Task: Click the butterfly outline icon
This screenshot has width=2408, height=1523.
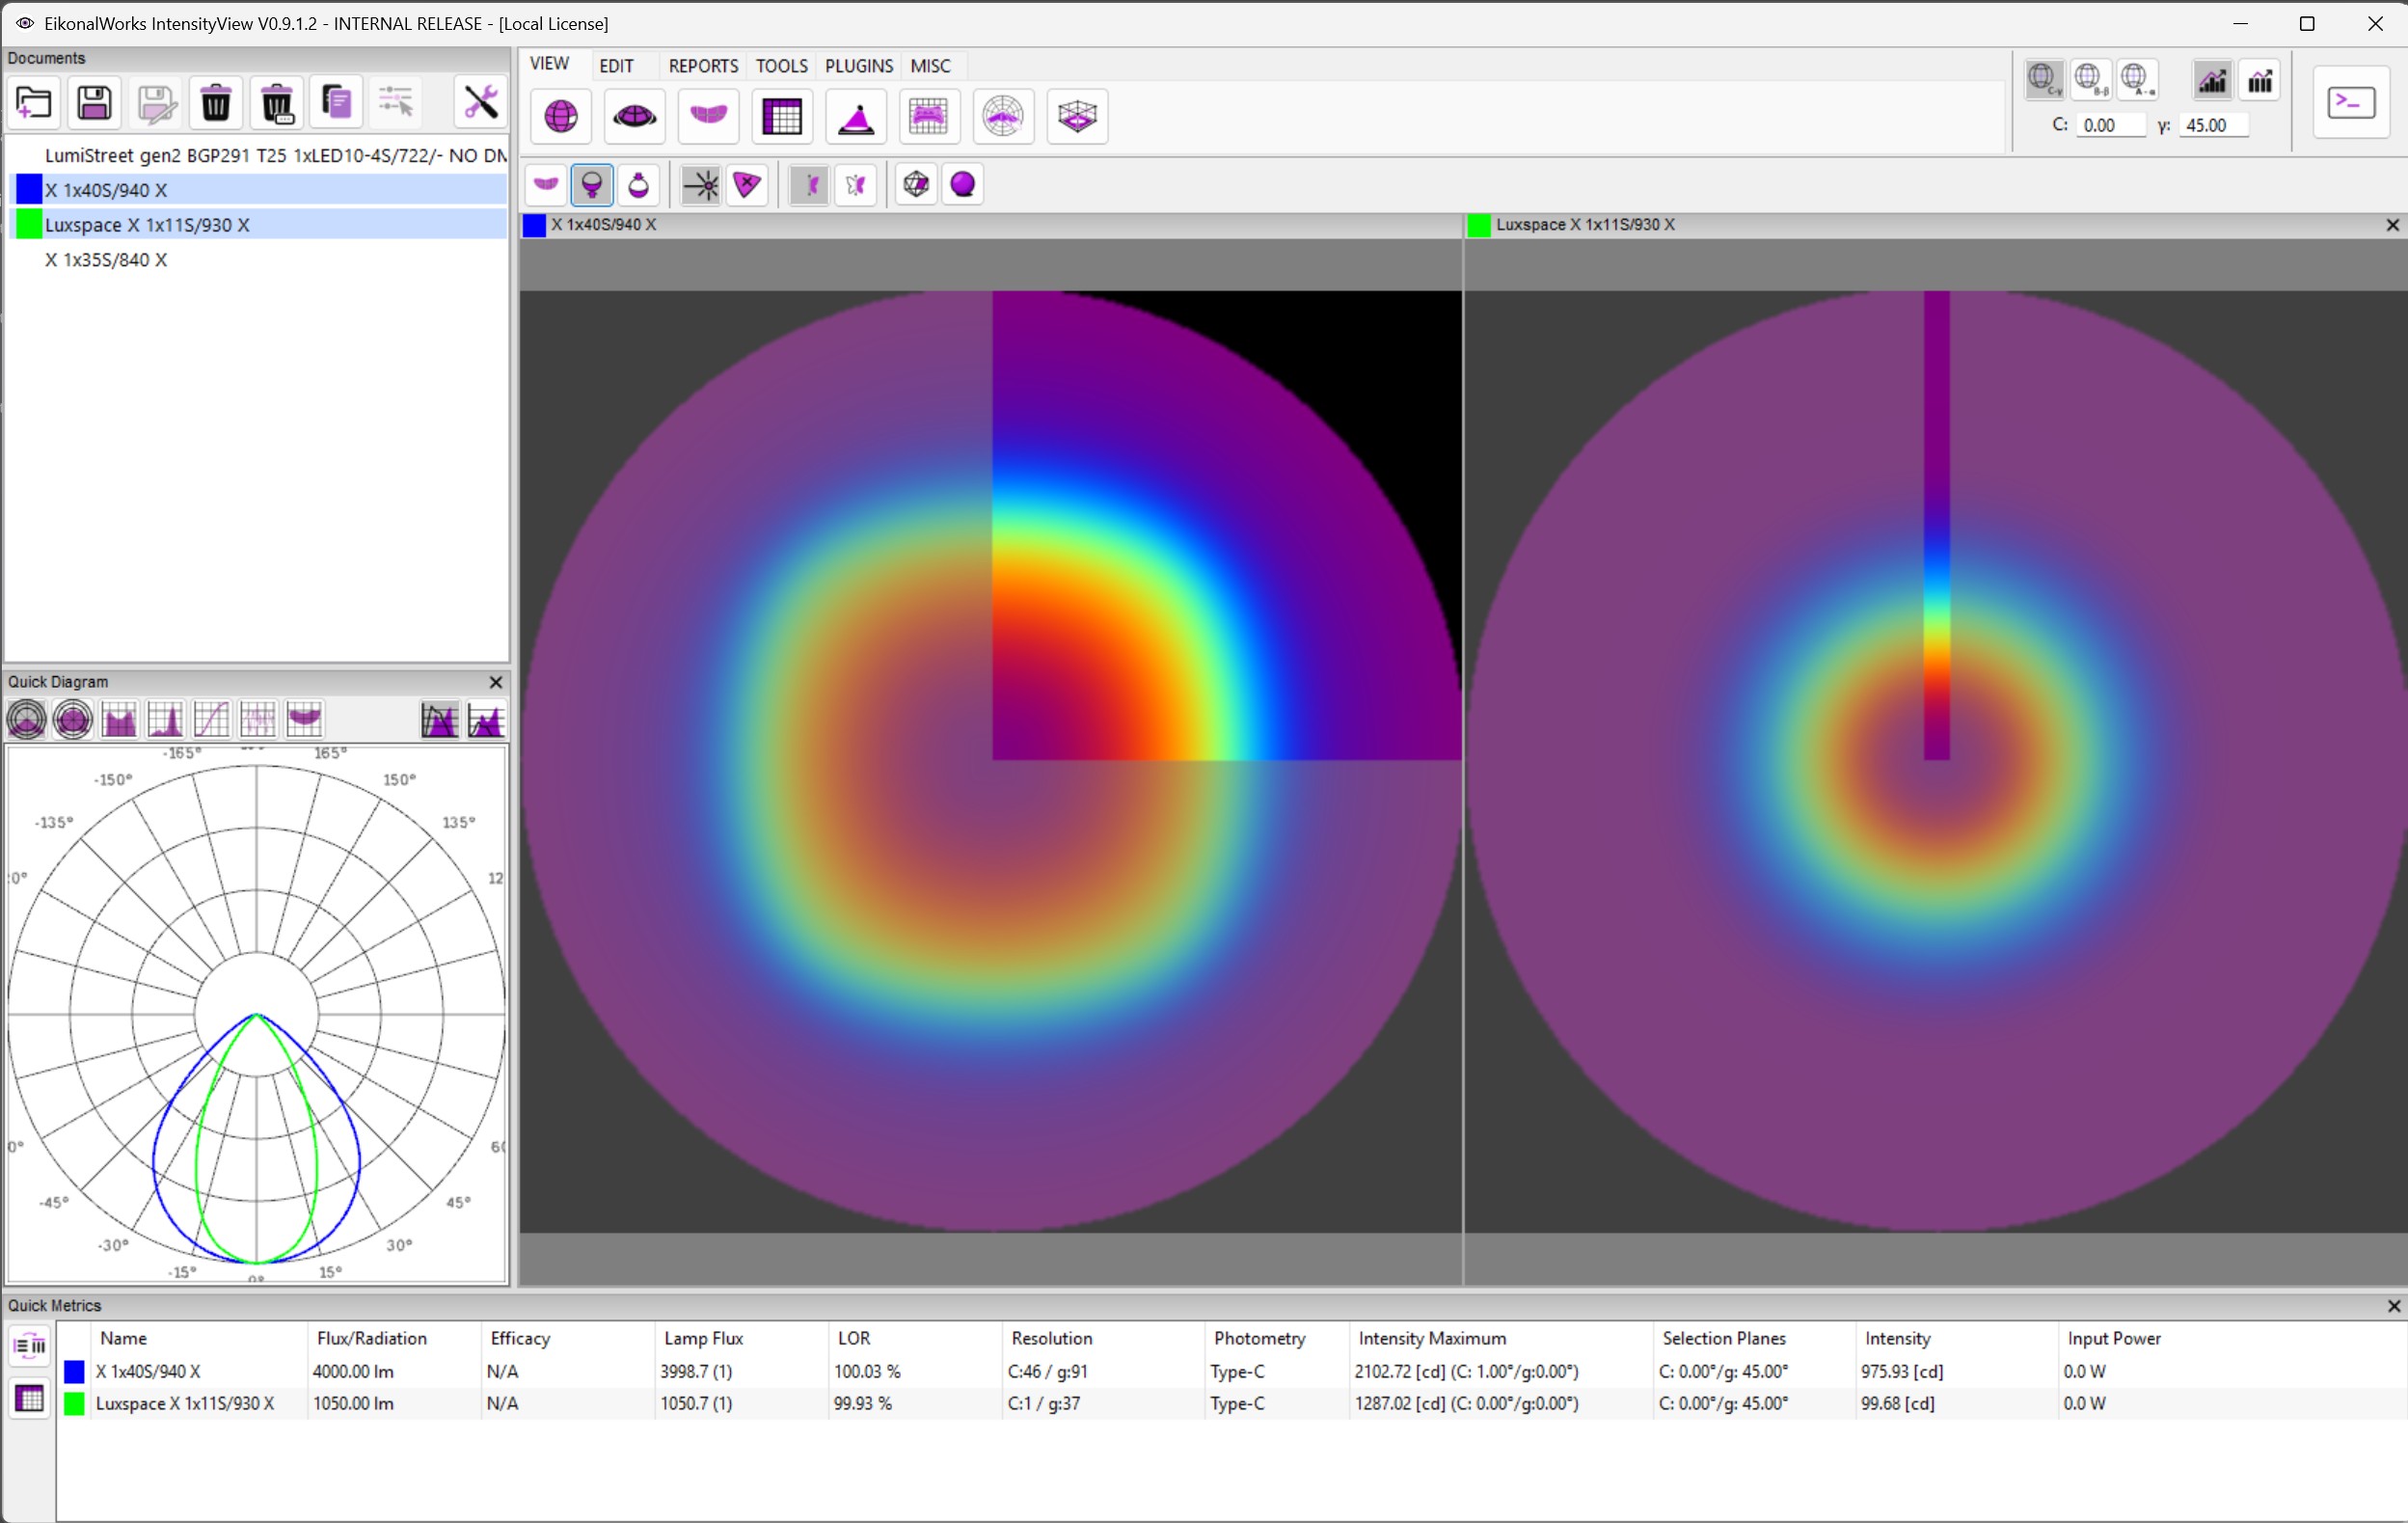Action: coord(856,185)
